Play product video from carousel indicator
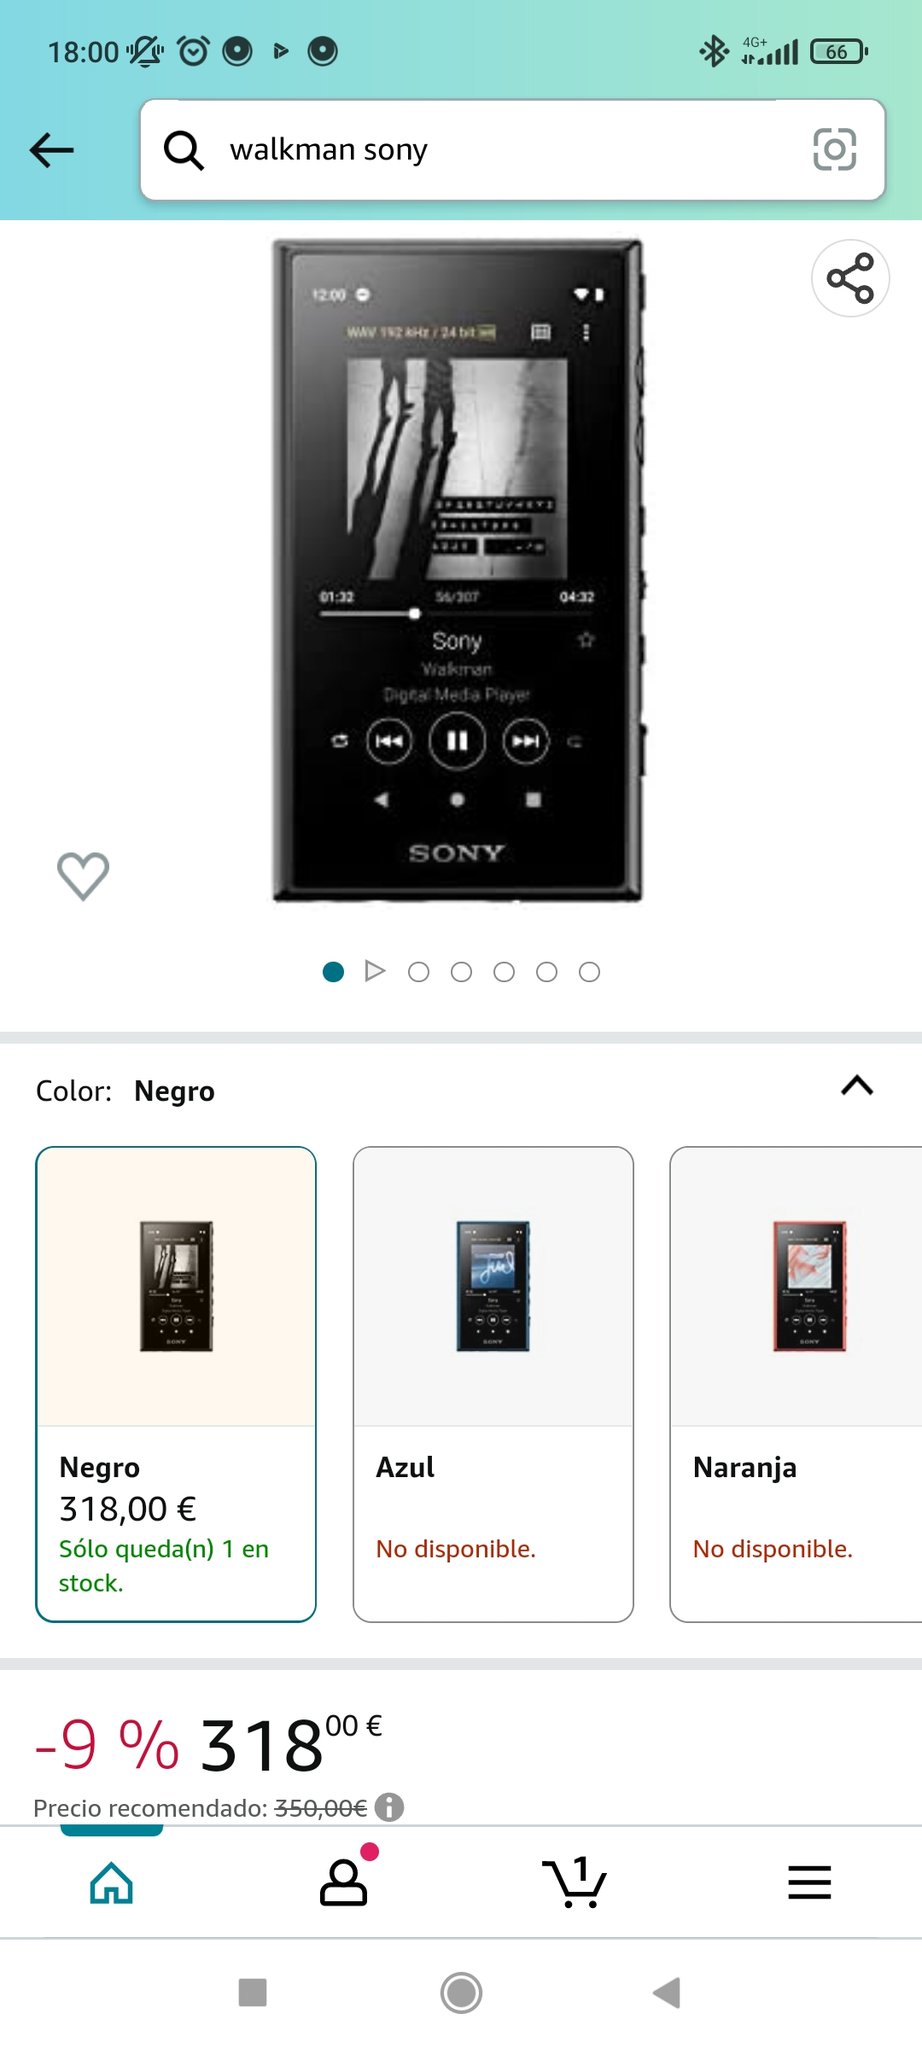This screenshot has width=922, height=2048. pyautogui.click(x=375, y=971)
